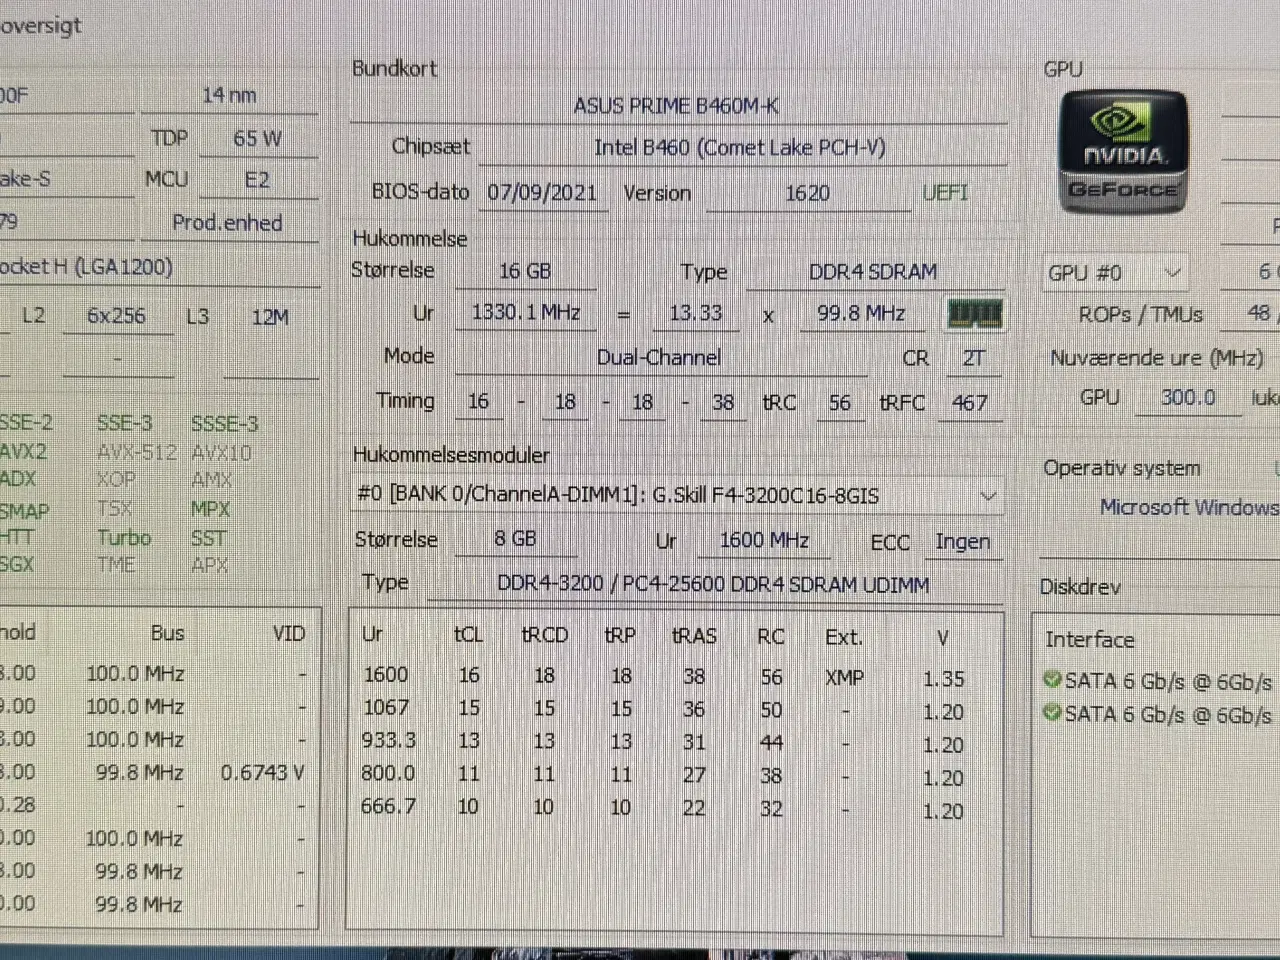1280x960 pixels.
Task: Click the Dual-Channel mode field
Action: click(x=659, y=357)
